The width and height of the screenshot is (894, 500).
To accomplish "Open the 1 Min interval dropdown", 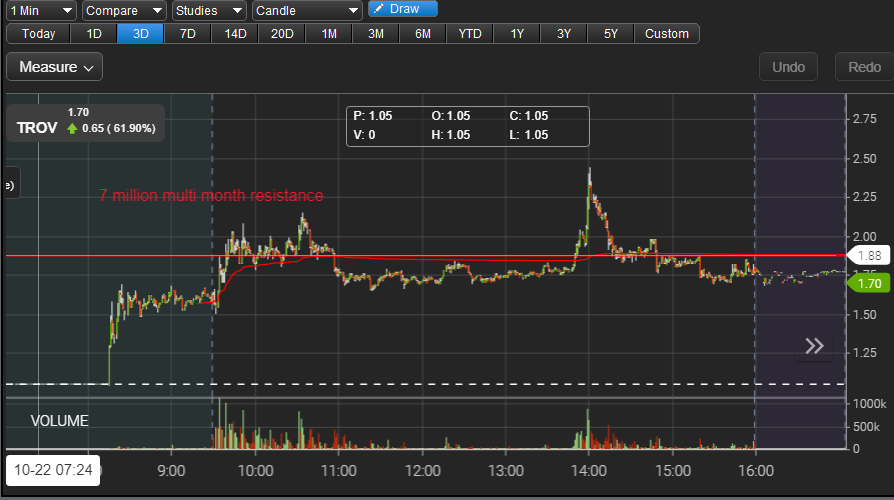I will point(42,10).
